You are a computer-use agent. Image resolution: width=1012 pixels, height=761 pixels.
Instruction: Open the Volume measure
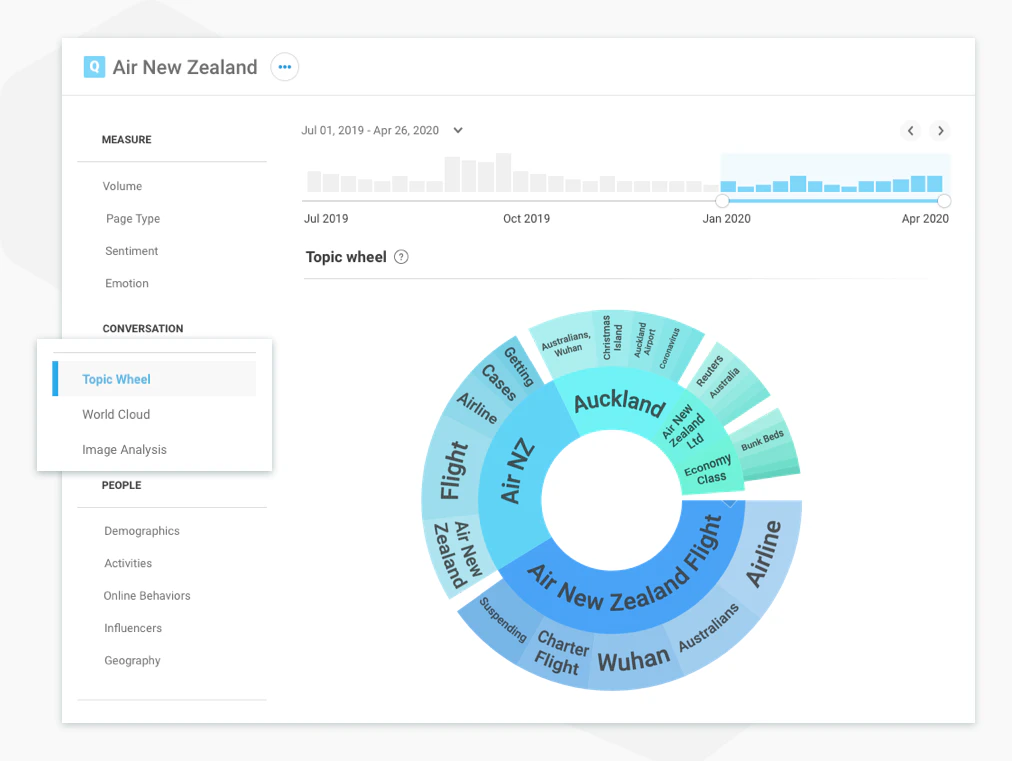click(122, 186)
